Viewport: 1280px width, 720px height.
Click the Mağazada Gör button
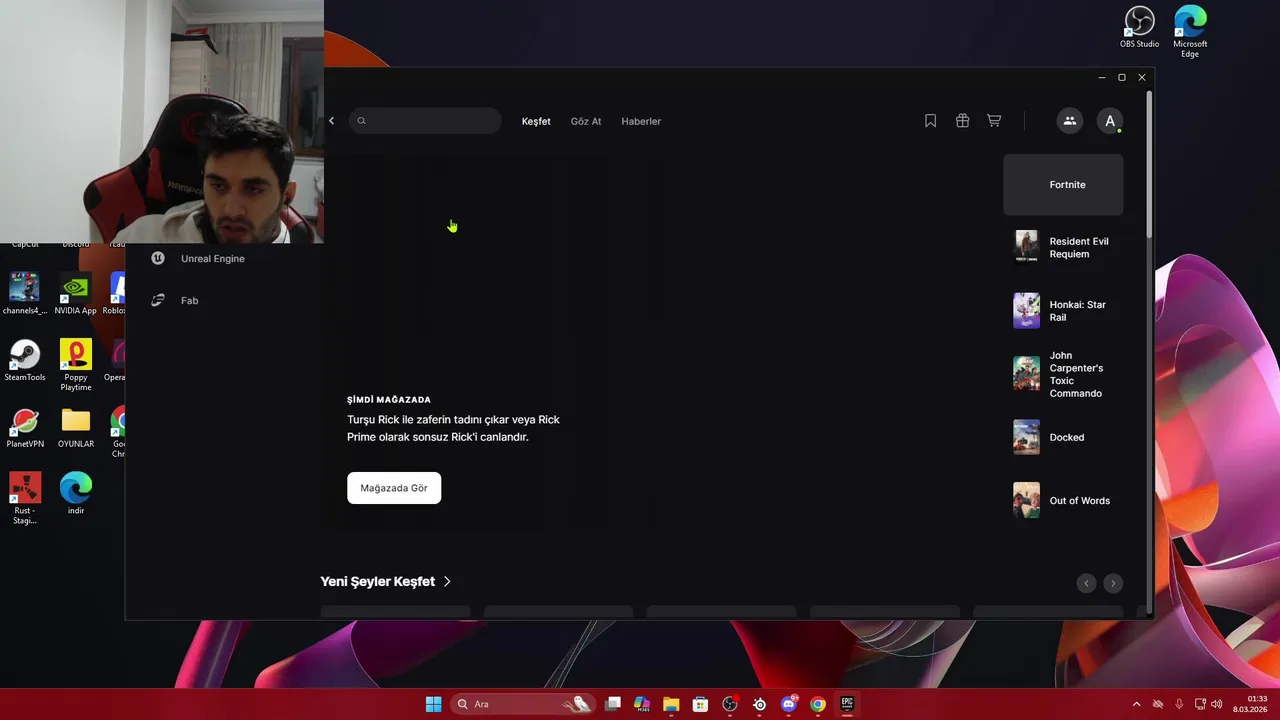pos(394,488)
